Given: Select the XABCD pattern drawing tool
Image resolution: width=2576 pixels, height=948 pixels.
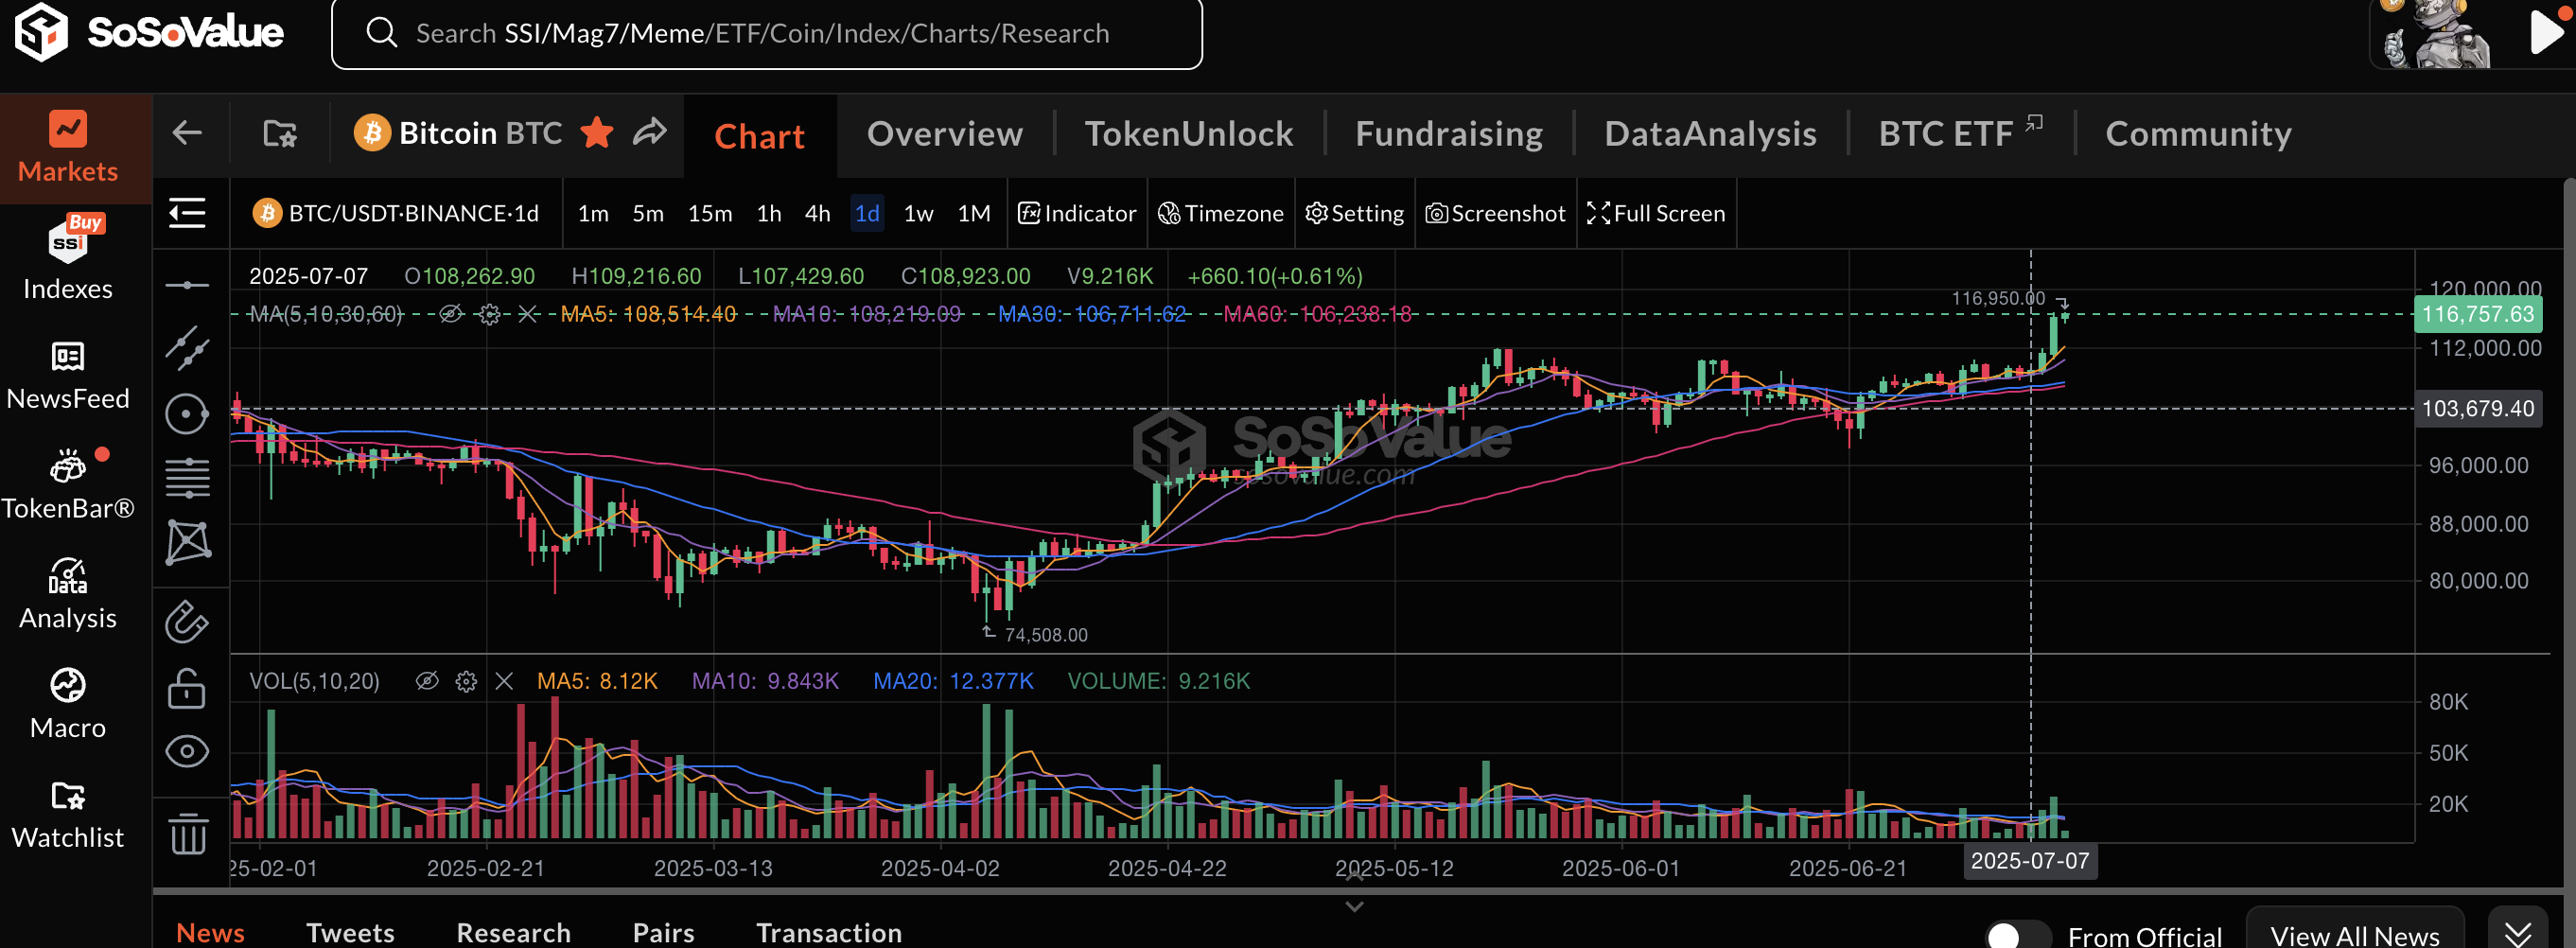Looking at the screenshot, I should point(188,542).
